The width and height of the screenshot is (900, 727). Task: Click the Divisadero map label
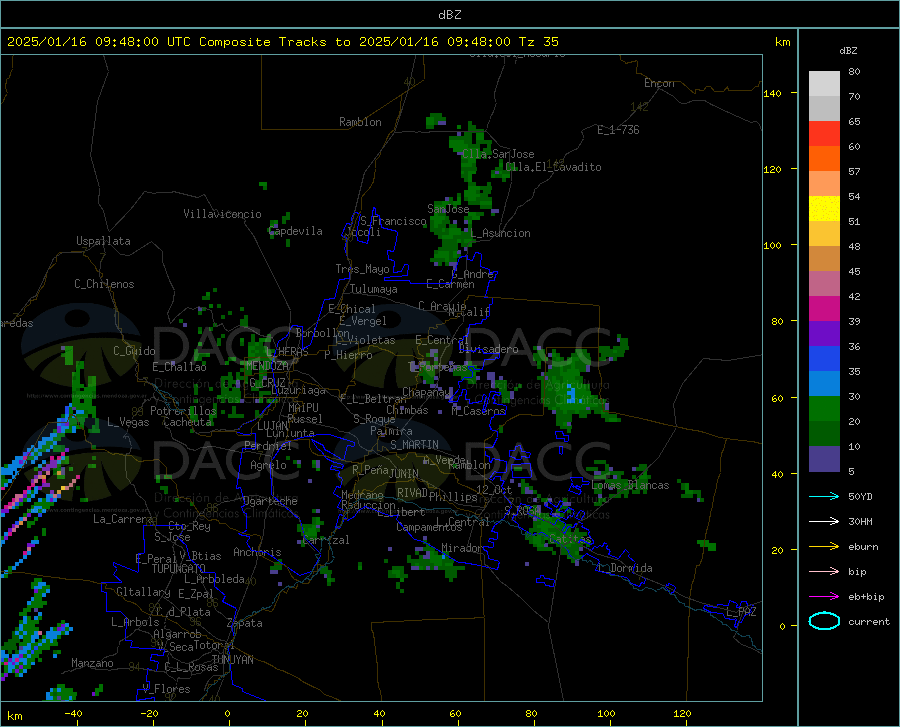point(488,349)
